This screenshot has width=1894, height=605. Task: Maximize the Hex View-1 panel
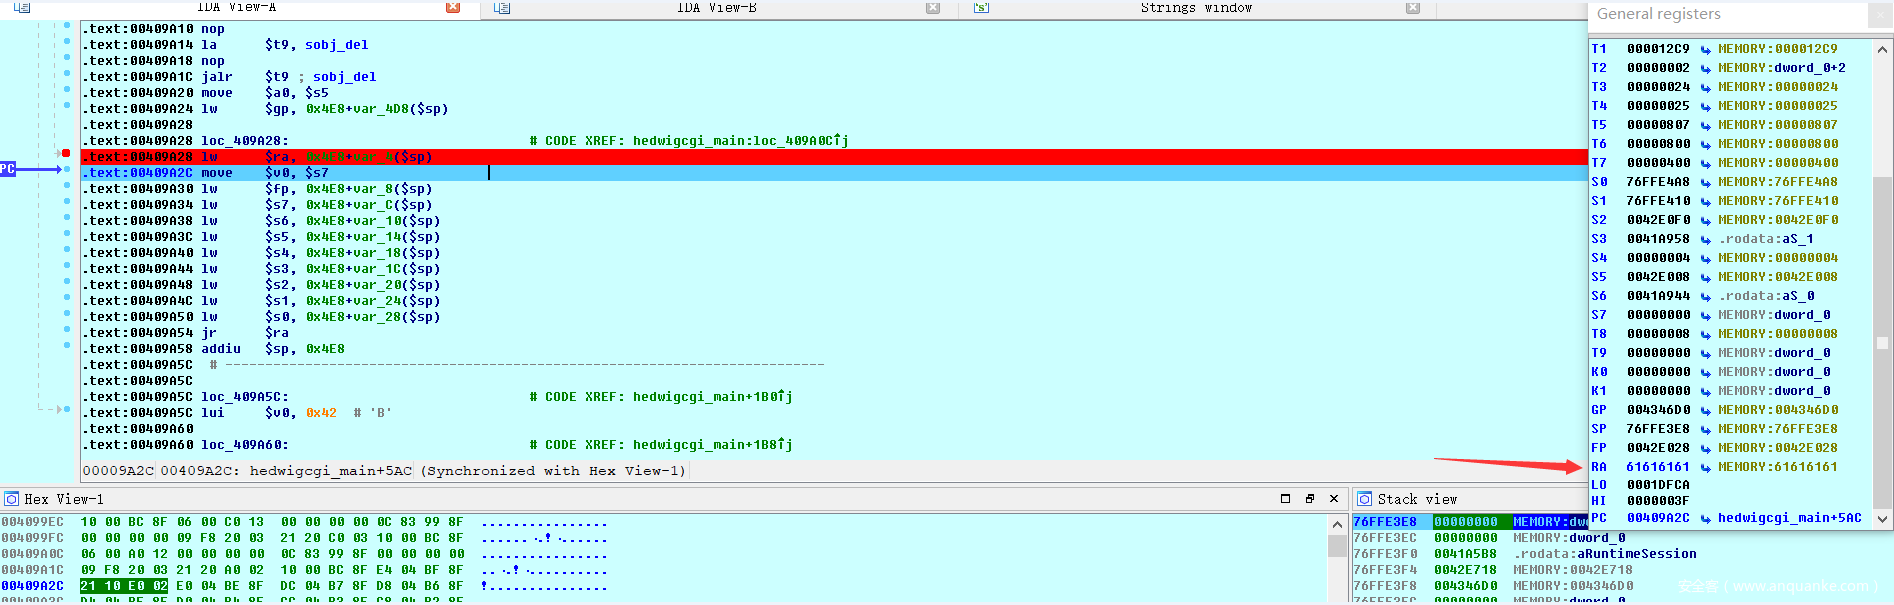1286,499
